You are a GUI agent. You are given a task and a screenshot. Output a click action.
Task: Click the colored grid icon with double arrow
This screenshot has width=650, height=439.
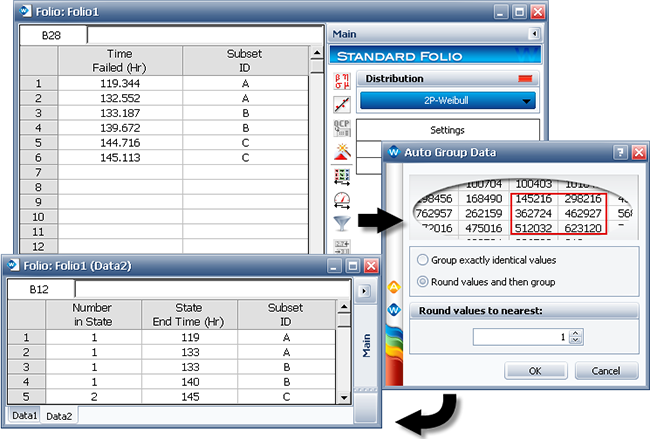pos(342,177)
